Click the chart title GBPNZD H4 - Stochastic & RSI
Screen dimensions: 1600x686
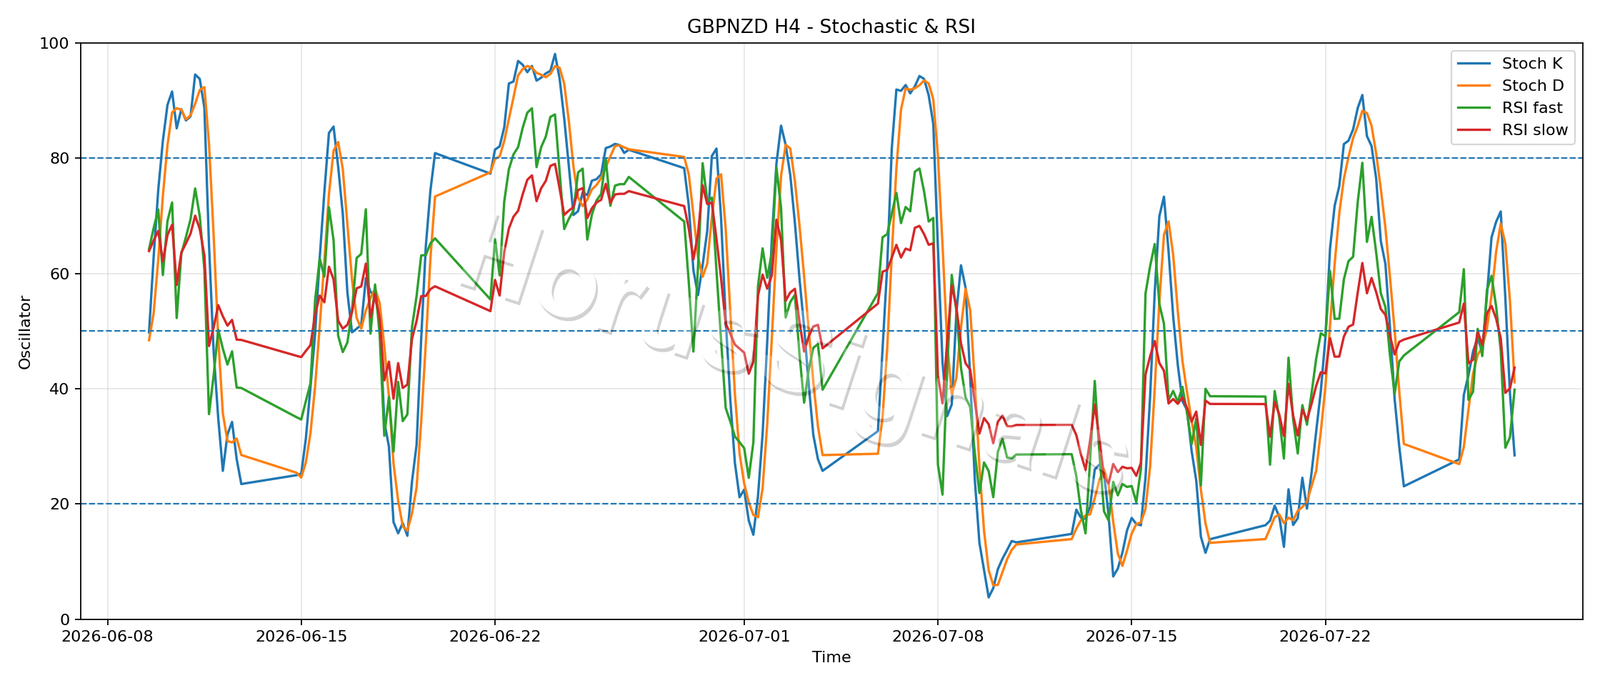pyautogui.click(x=831, y=27)
